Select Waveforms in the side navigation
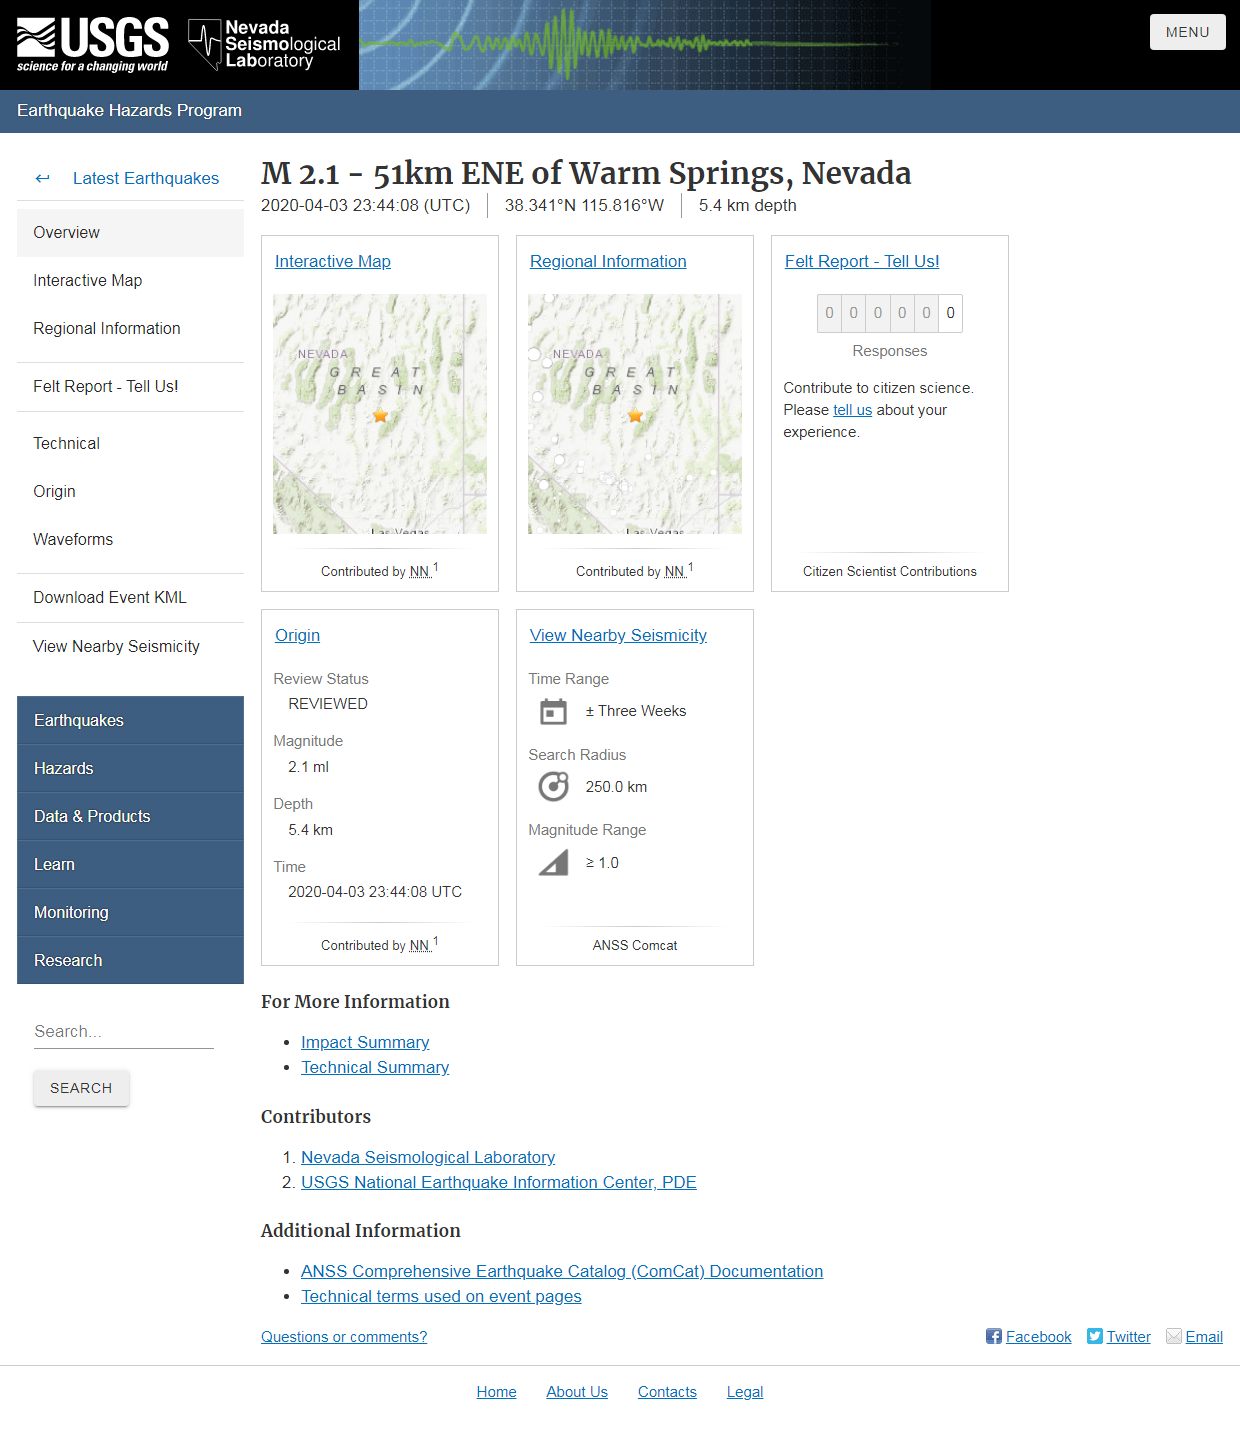 click(73, 540)
